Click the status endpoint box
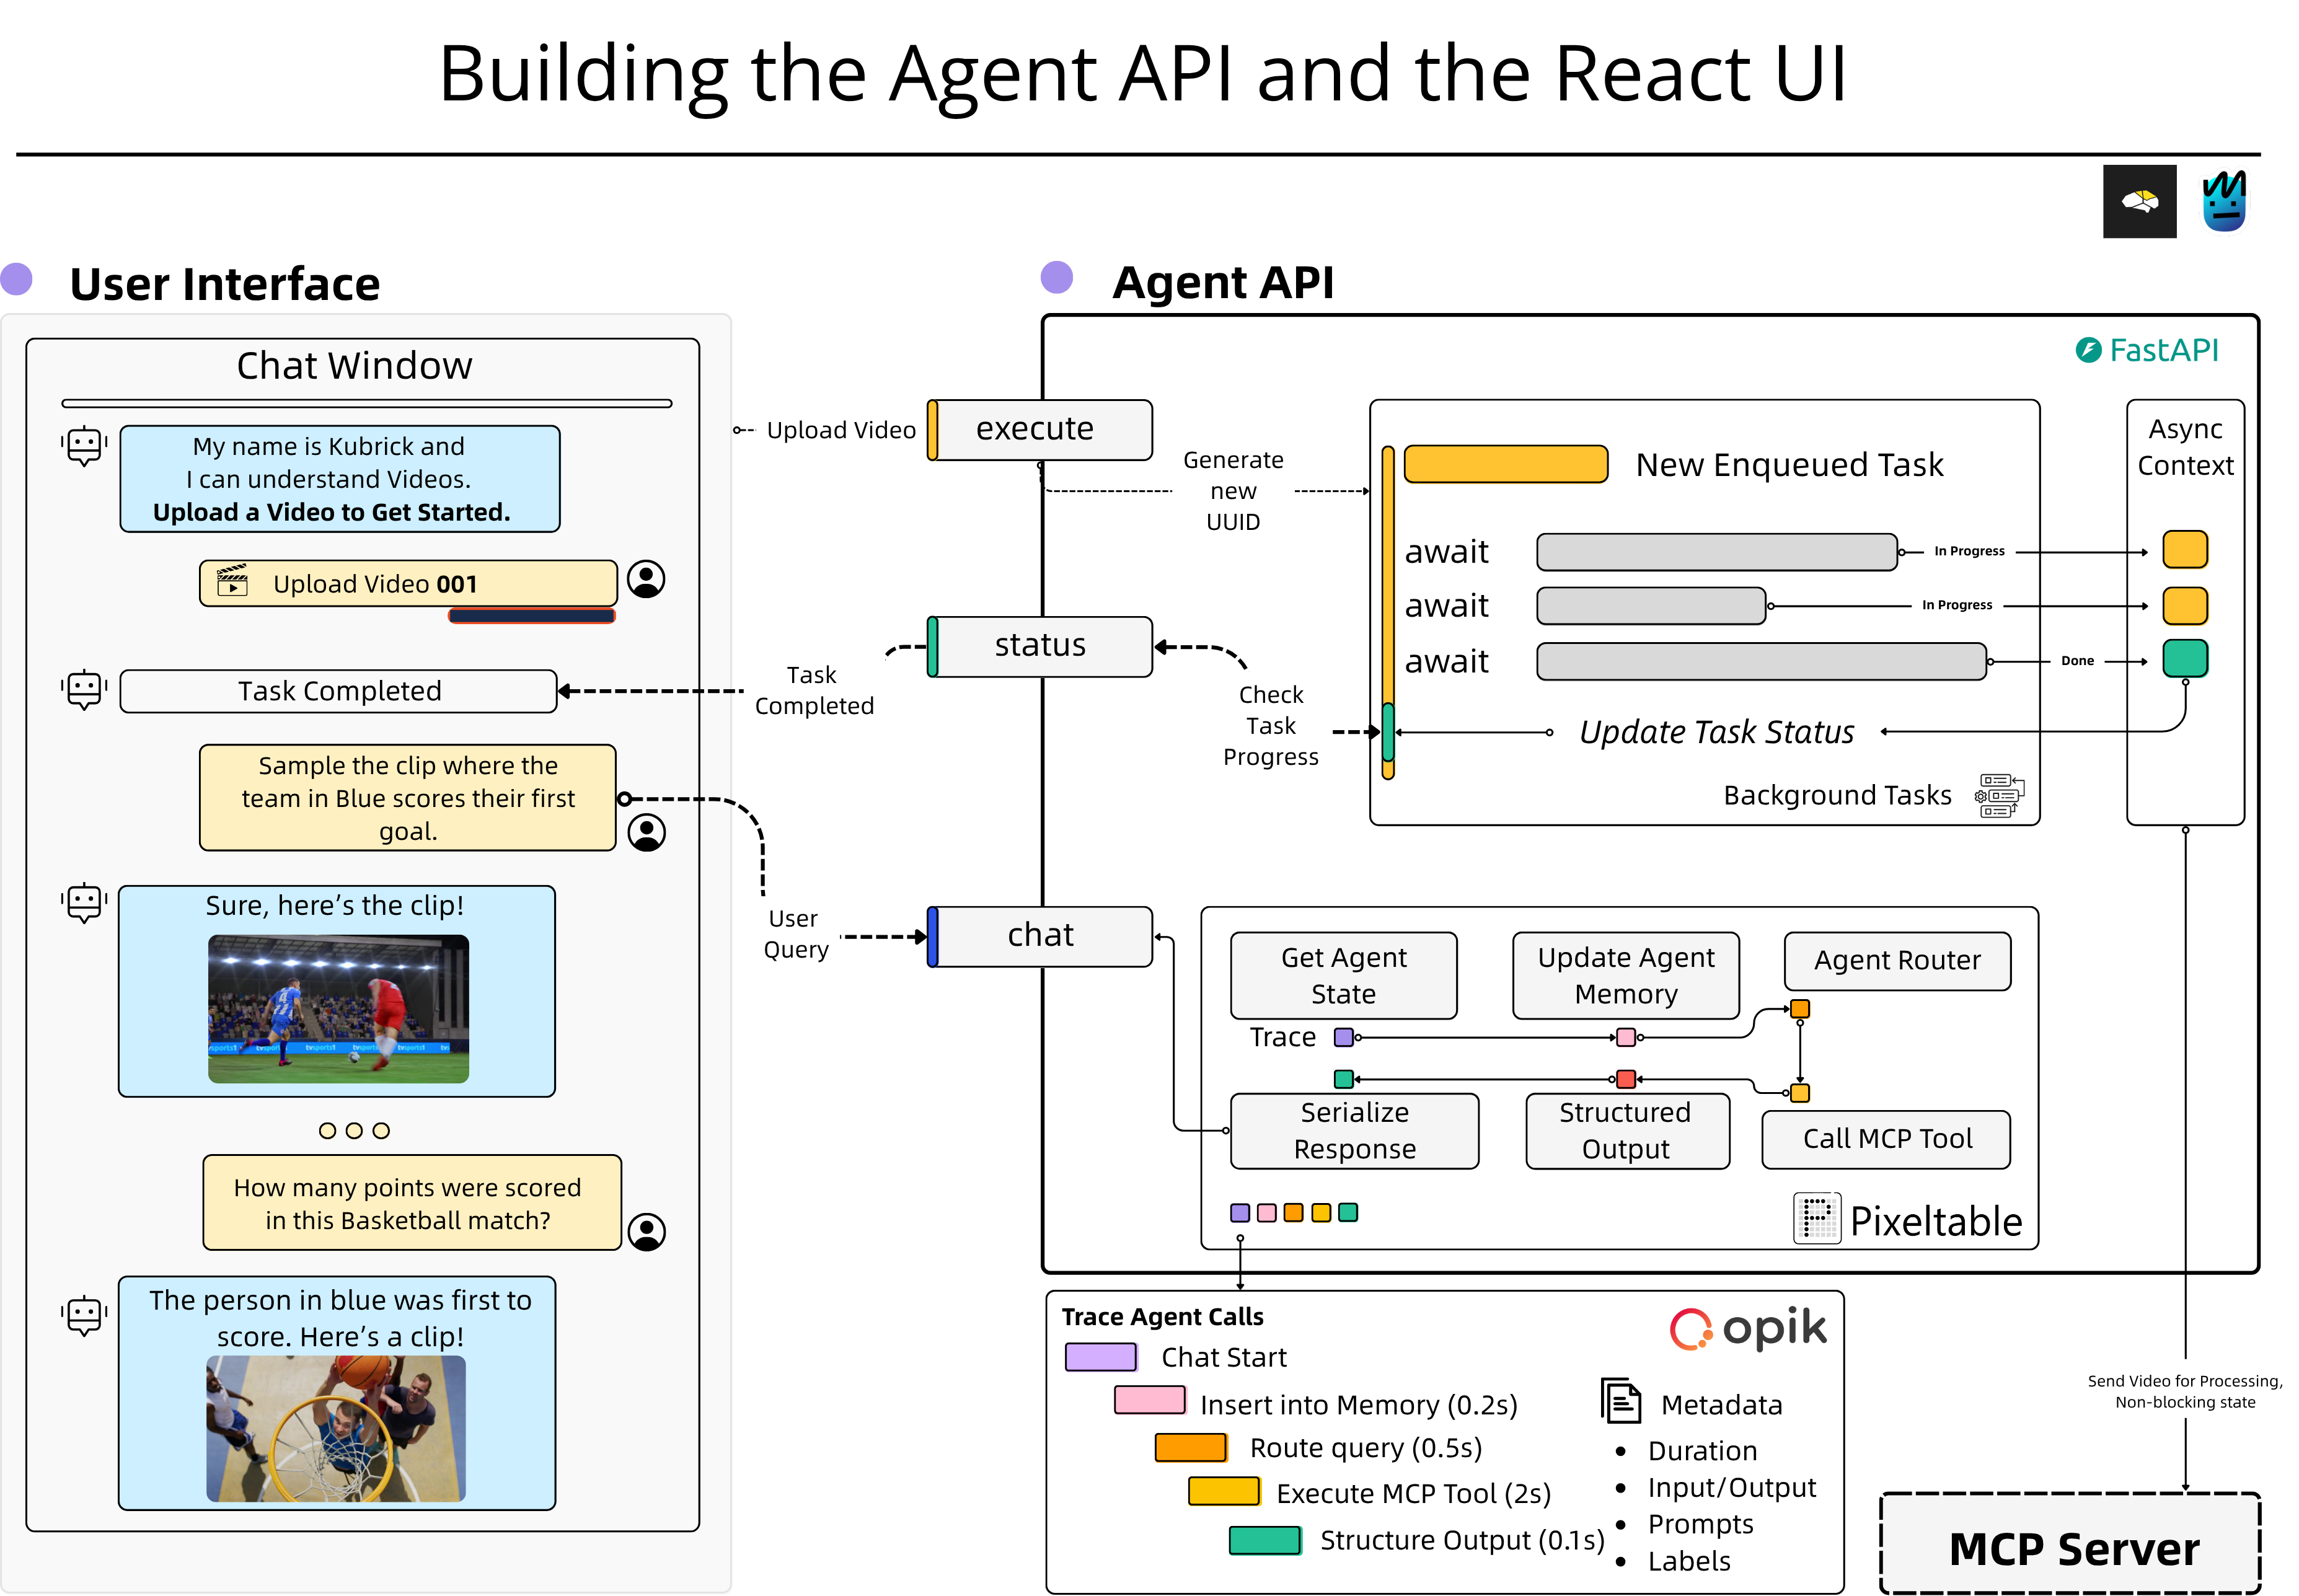Screen dimensions: 2299x1596 click(x=1040, y=646)
